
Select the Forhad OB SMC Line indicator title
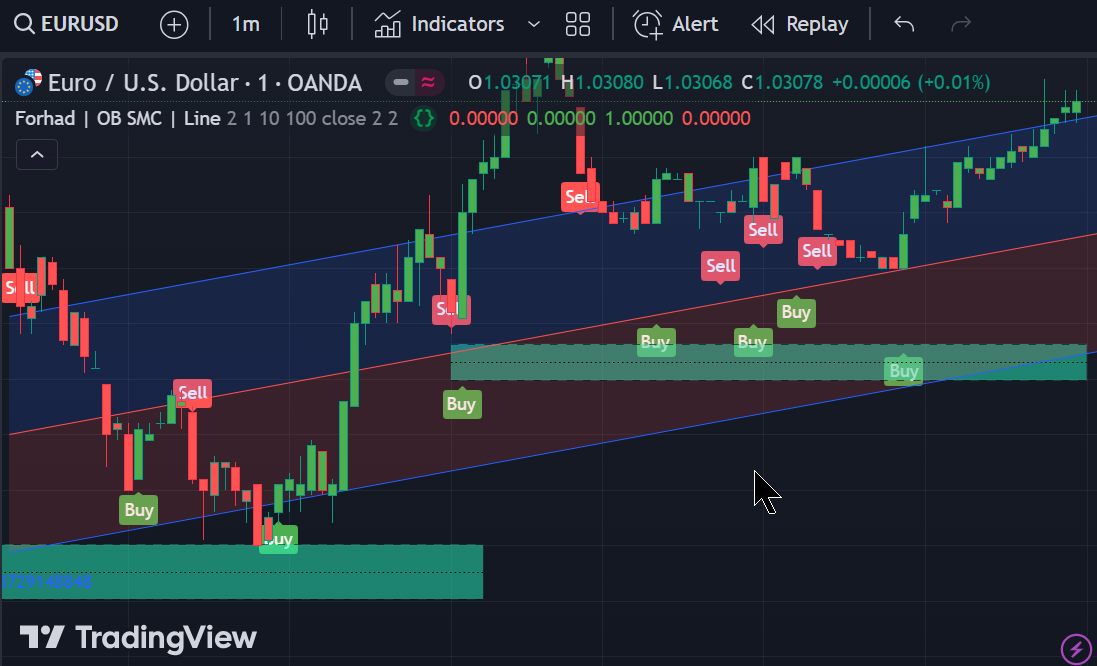click(117, 119)
